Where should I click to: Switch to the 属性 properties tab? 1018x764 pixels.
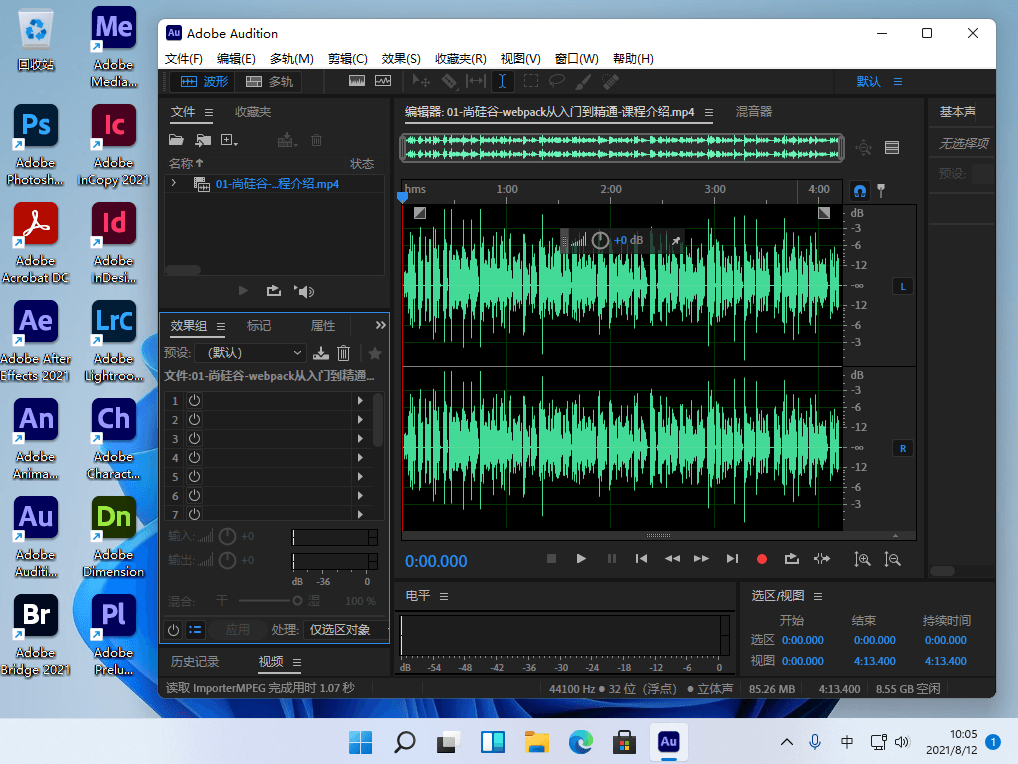tap(323, 326)
